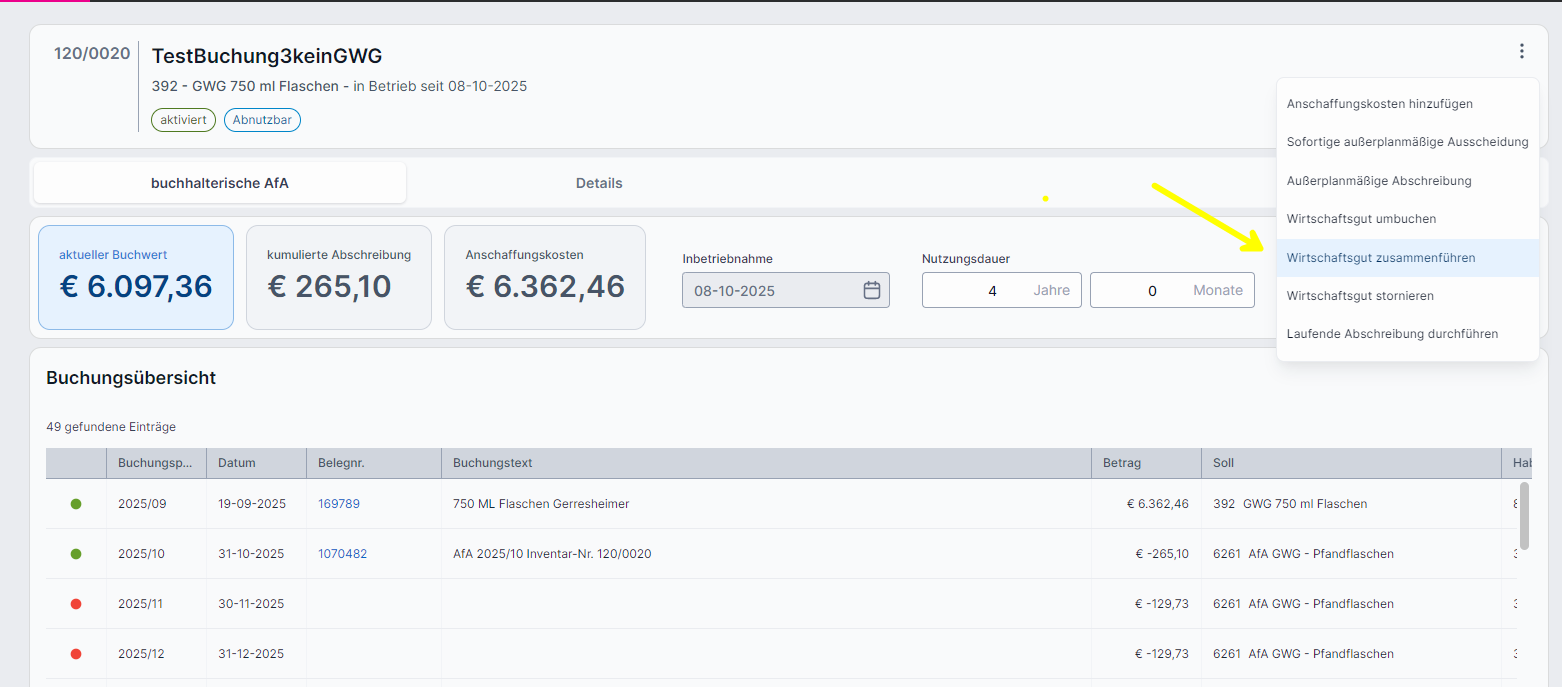Click 'Wirtschaftsgut zusammenführen' menu item
1562x687 pixels.
click(x=1380, y=258)
